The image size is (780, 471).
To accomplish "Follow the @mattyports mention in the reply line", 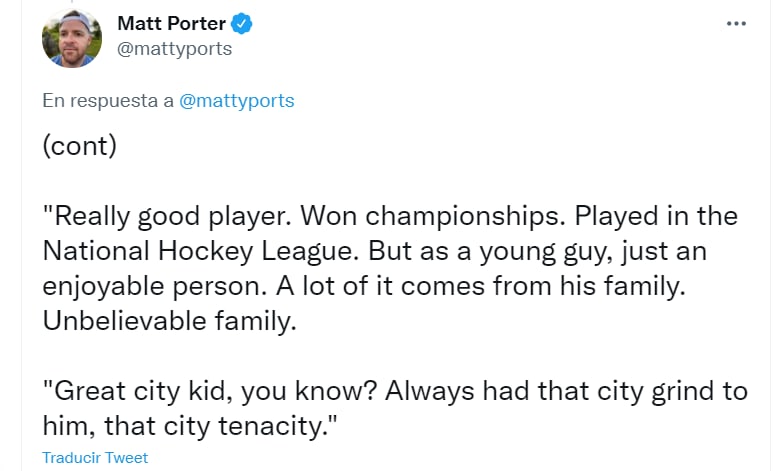I will pos(236,101).
